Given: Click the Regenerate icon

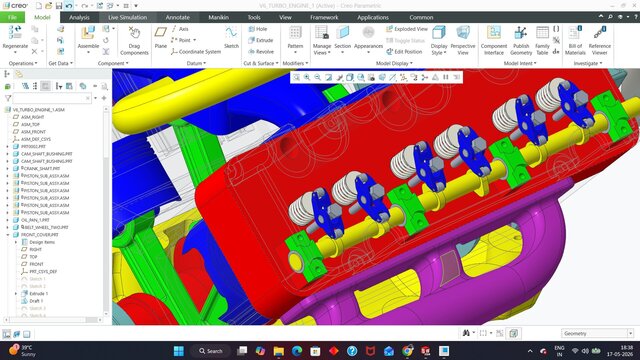Looking at the screenshot, I should click(x=15, y=33).
